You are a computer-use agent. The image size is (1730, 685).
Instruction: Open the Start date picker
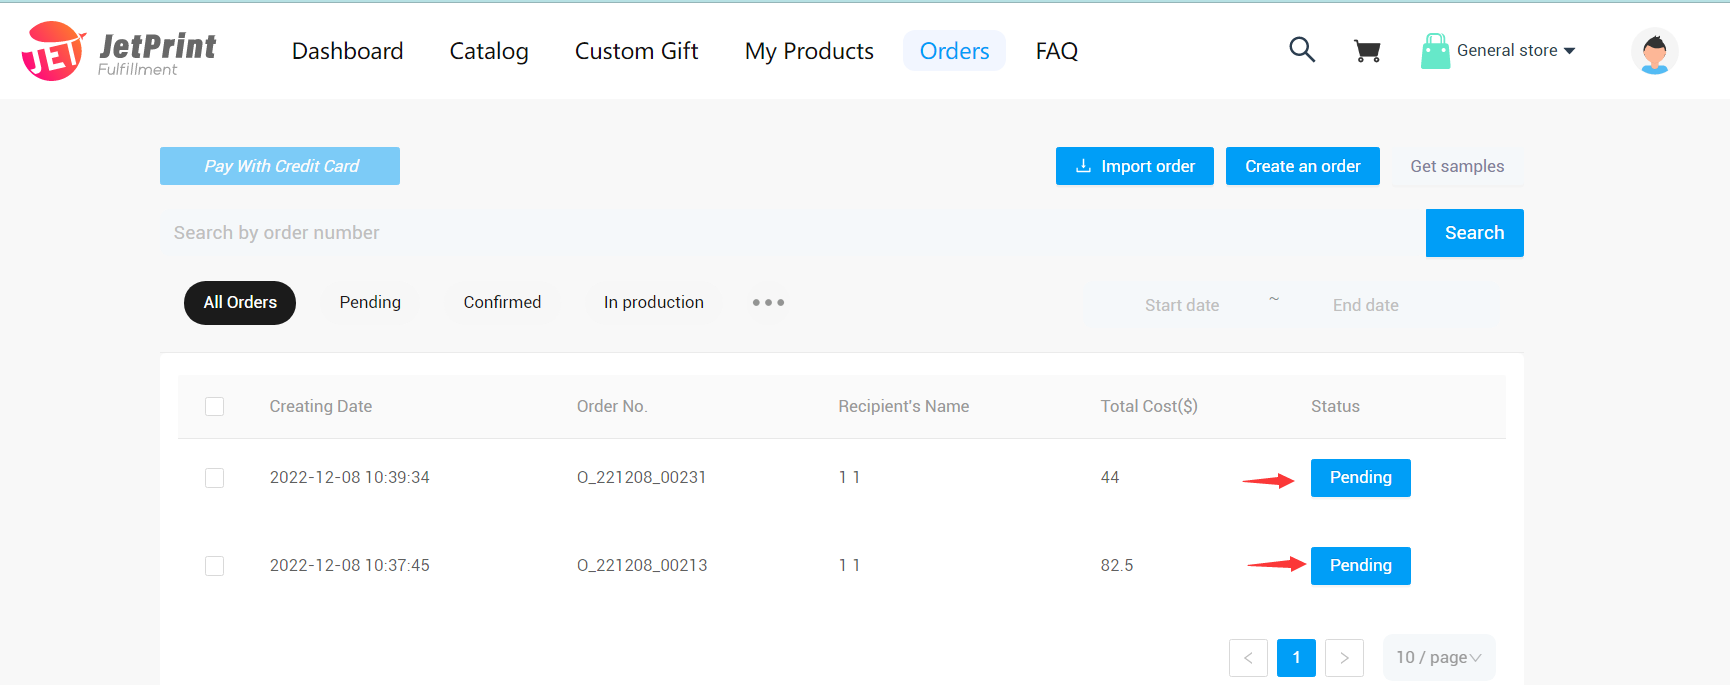(x=1181, y=305)
